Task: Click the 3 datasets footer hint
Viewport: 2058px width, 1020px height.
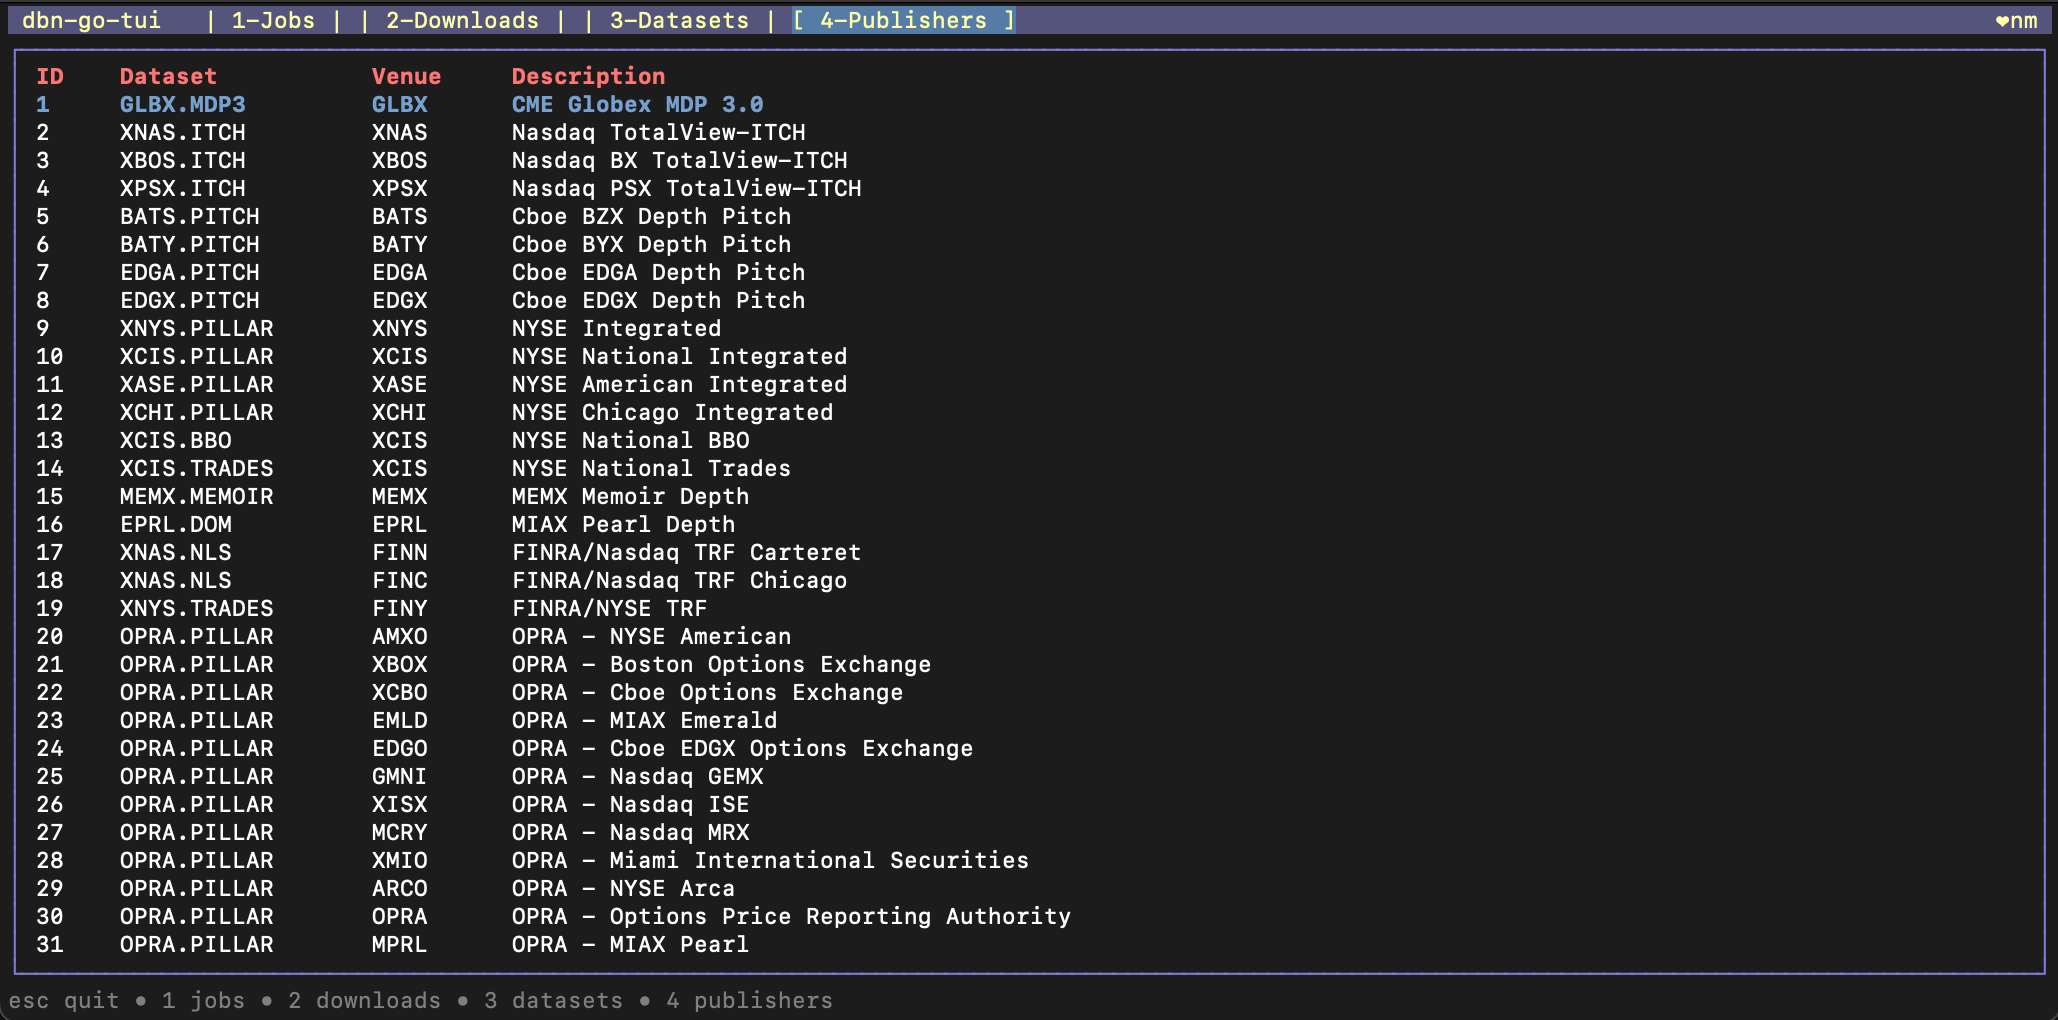Action: pyautogui.click(x=553, y=1000)
